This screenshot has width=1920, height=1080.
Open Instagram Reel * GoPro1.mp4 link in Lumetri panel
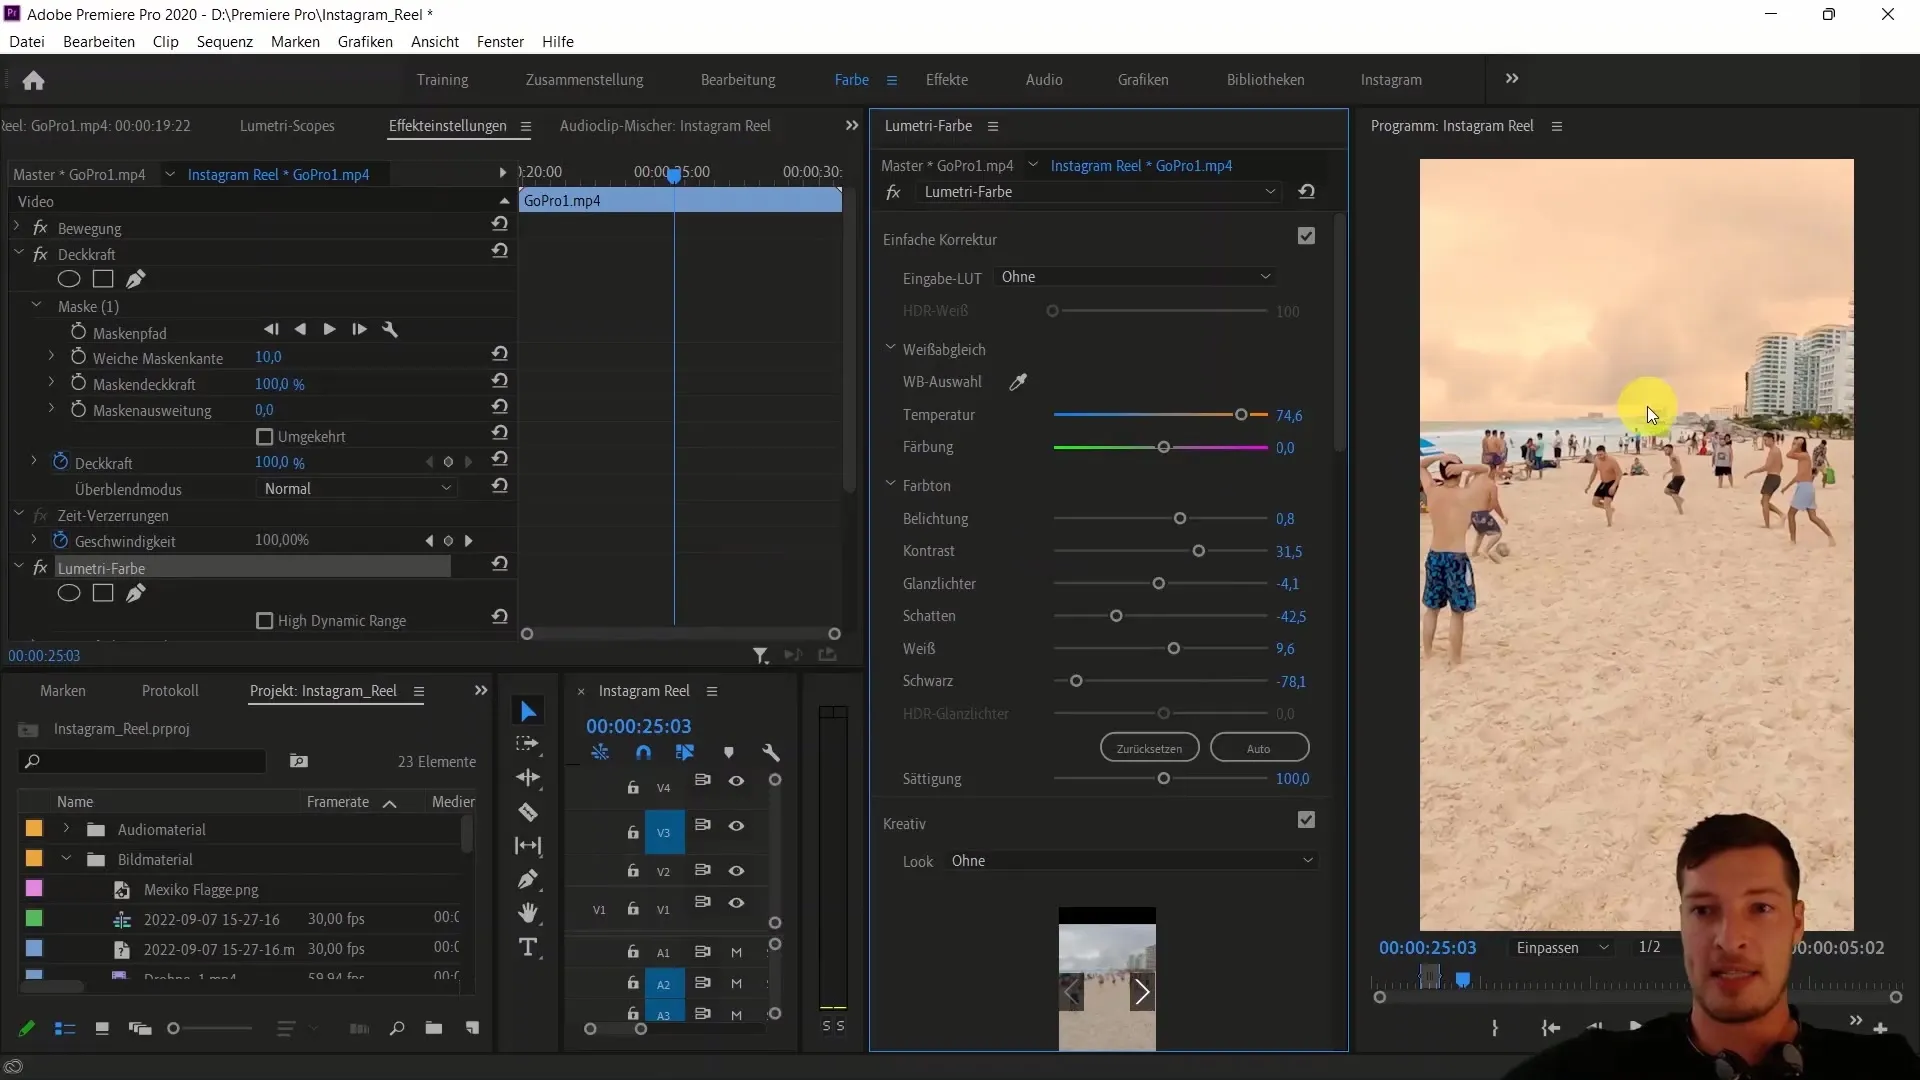pyautogui.click(x=1141, y=166)
